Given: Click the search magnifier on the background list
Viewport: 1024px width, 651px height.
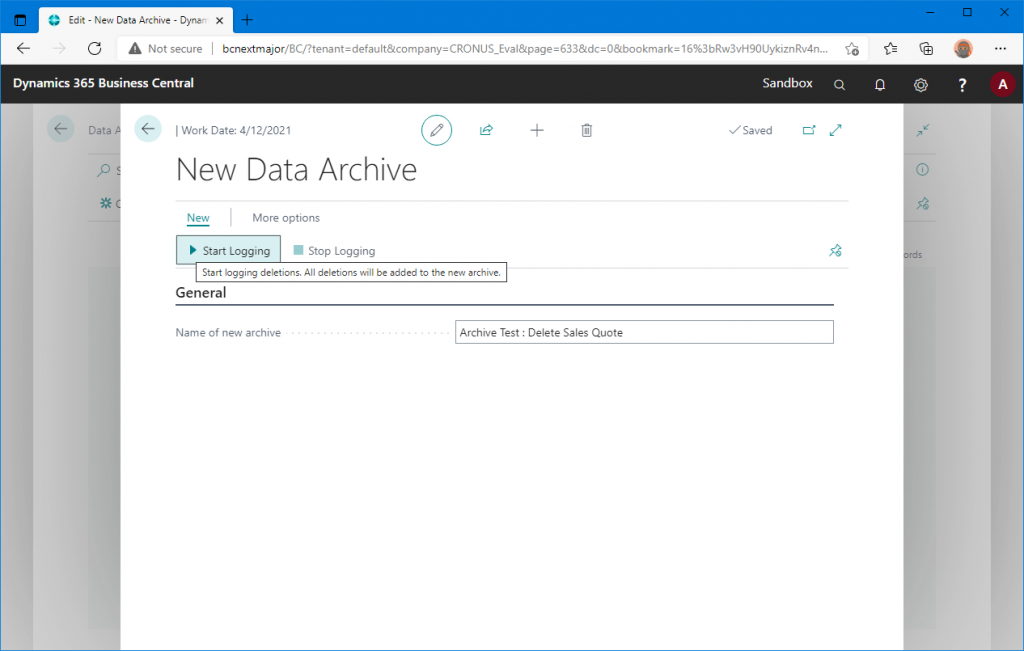Looking at the screenshot, I should [x=103, y=170].
